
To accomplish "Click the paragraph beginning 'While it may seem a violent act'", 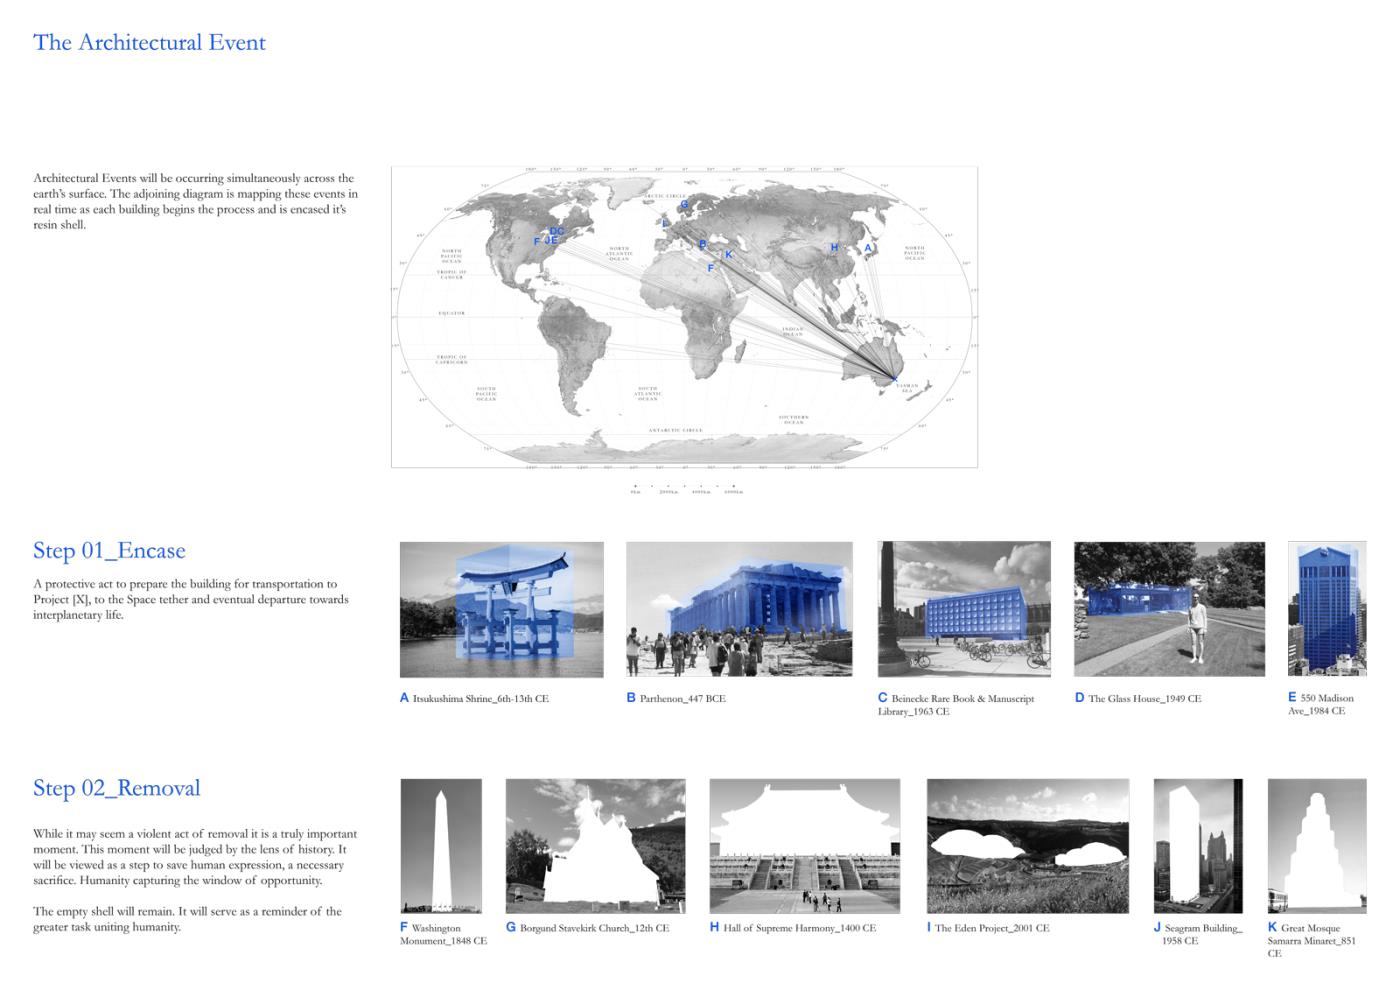I will pyautogui.click(x=195, y=857).
